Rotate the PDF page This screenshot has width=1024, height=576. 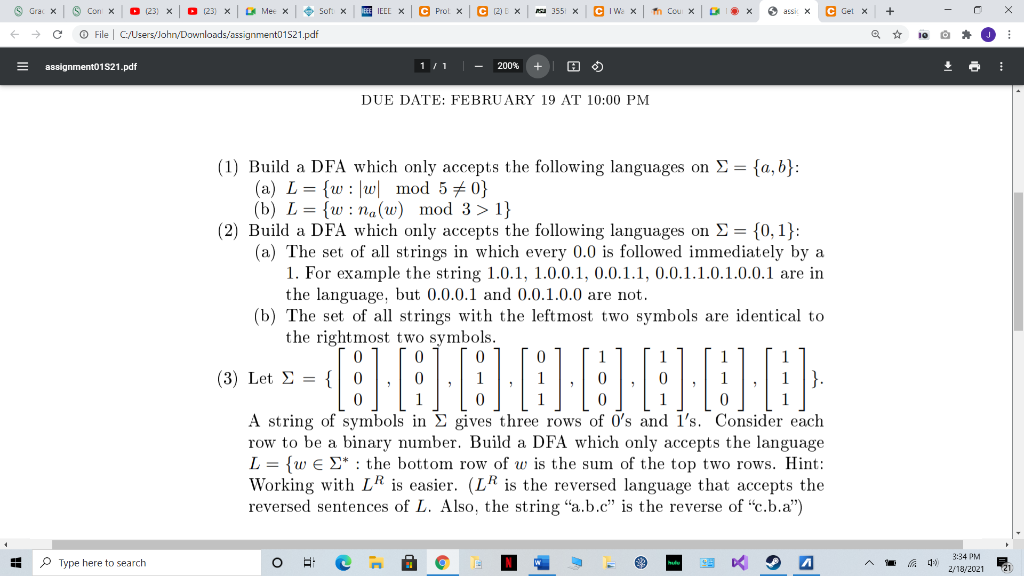pyautogui.click(x=598, y=66)
